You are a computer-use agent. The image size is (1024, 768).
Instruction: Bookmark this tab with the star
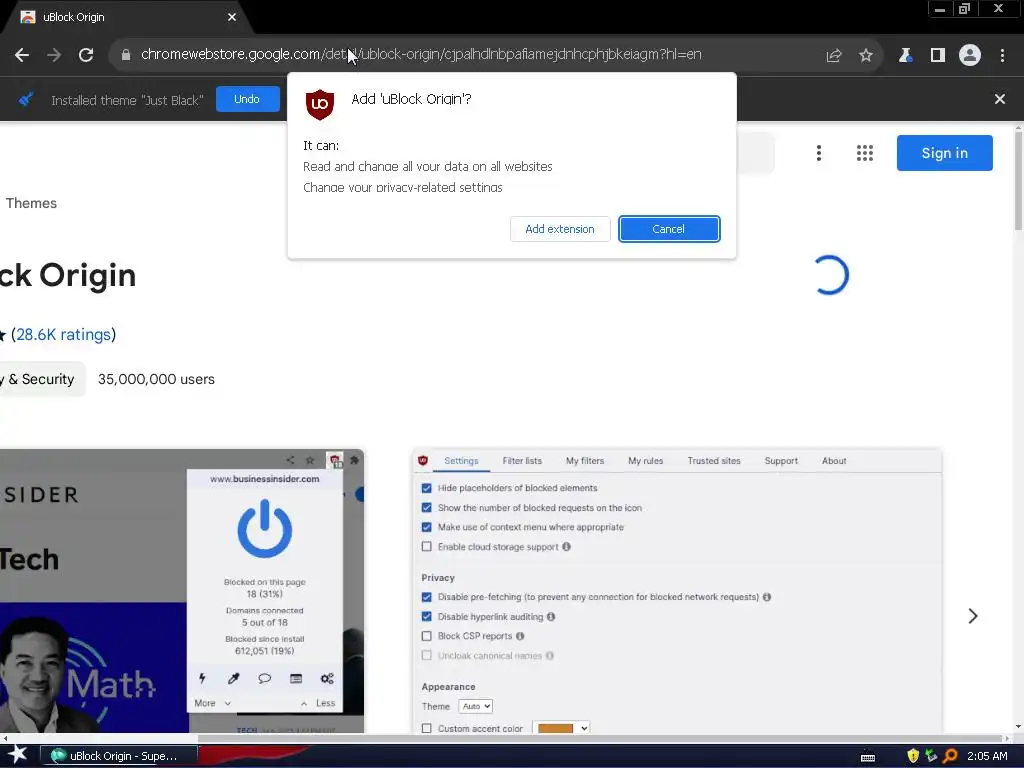(x=866, y=56)
